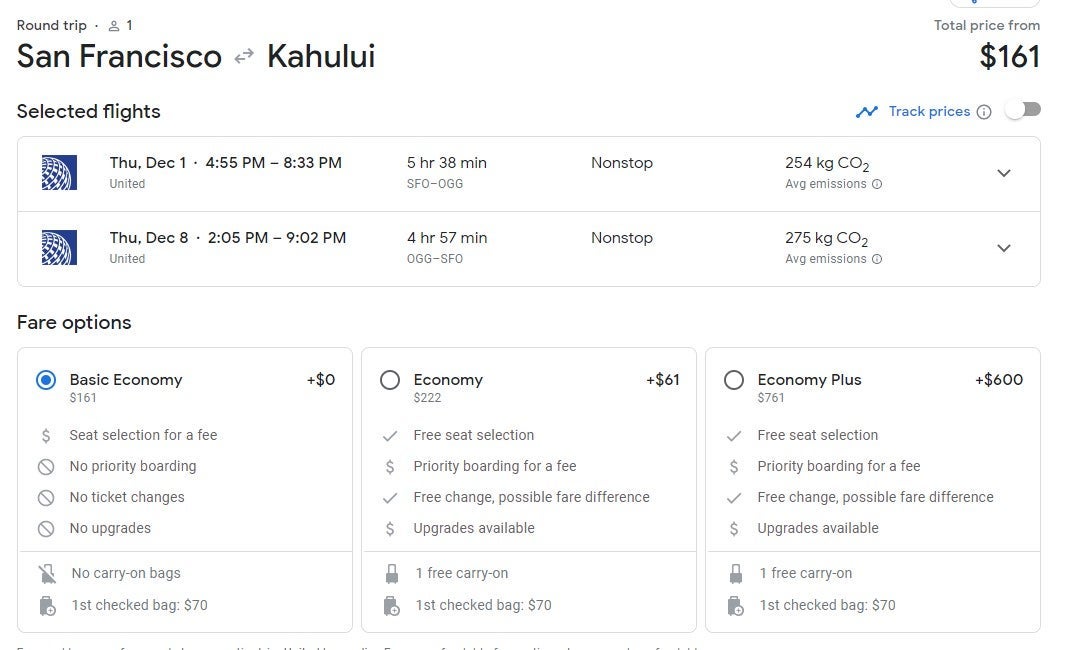Screen dimensions: 1082x650
Task: Click the passenger count icon
Action: tap(114, 26)
